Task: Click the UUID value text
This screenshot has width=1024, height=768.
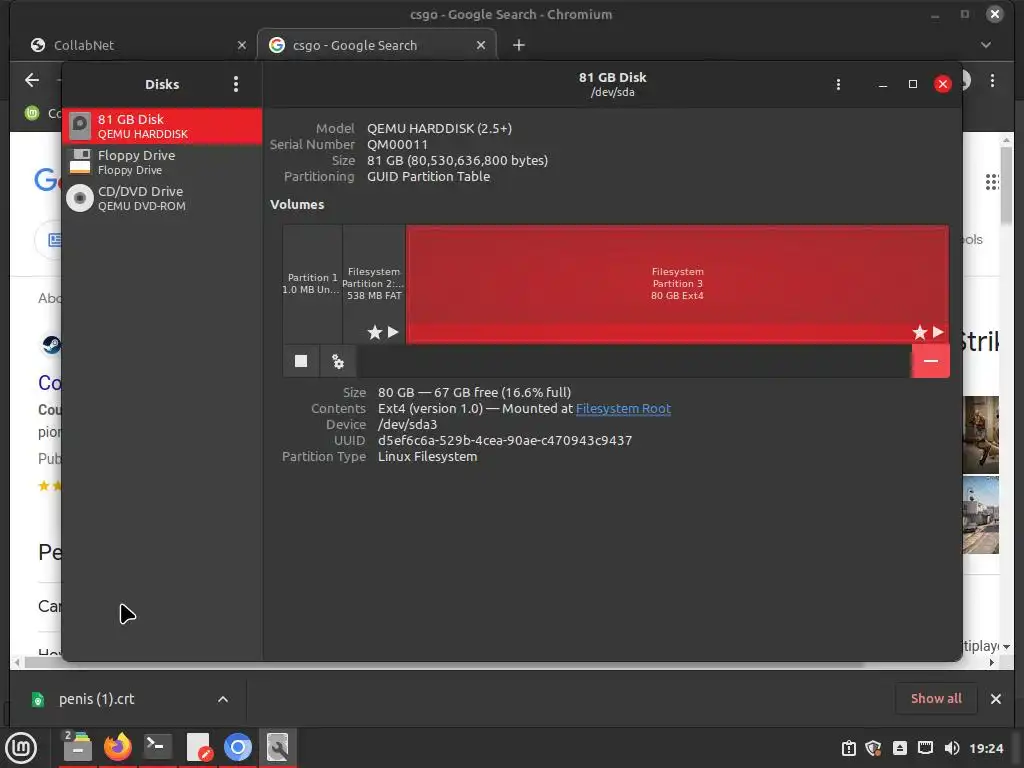Action: pyautogui.click(x=505, y=441)
